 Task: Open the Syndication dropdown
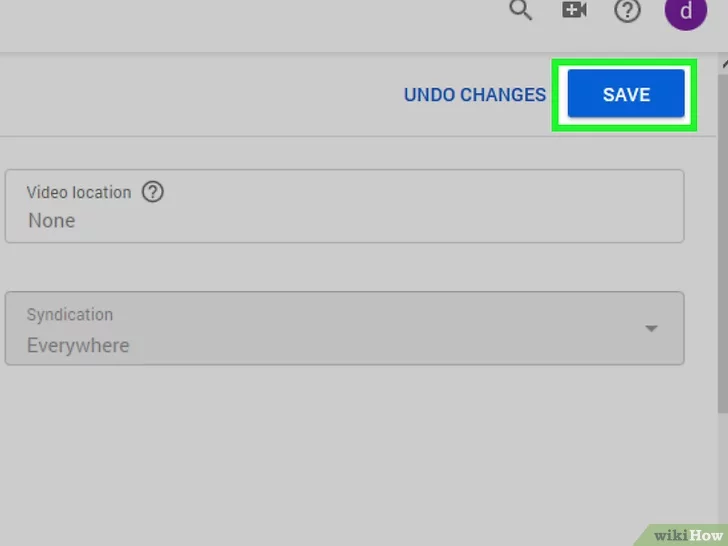coord(344,329)
